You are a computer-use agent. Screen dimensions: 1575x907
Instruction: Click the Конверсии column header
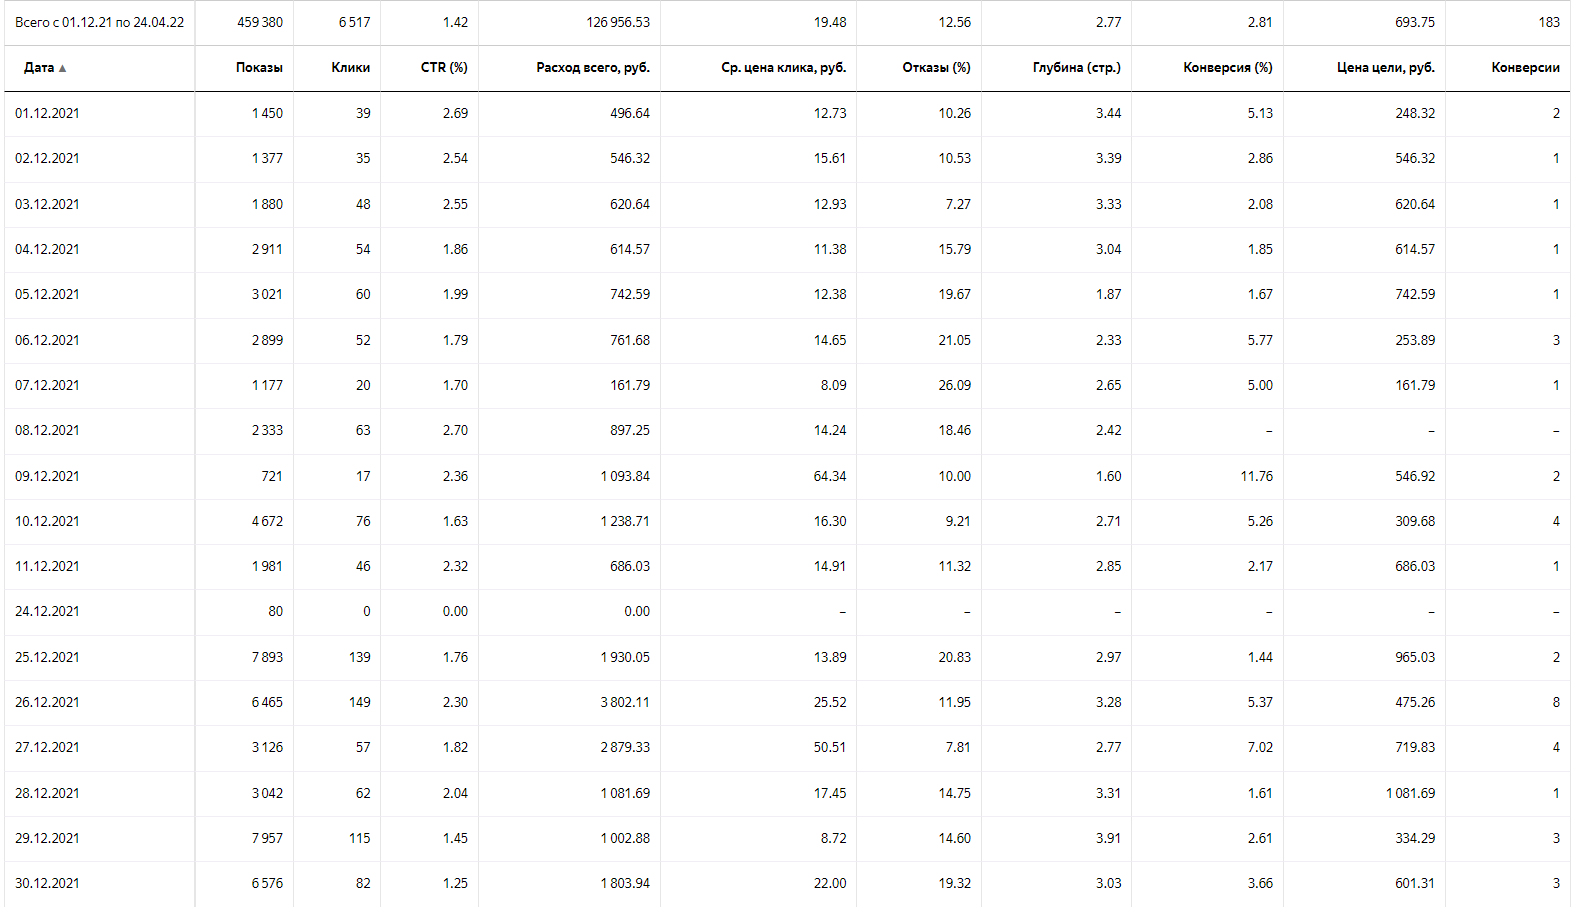click(x=1525, y=68)
